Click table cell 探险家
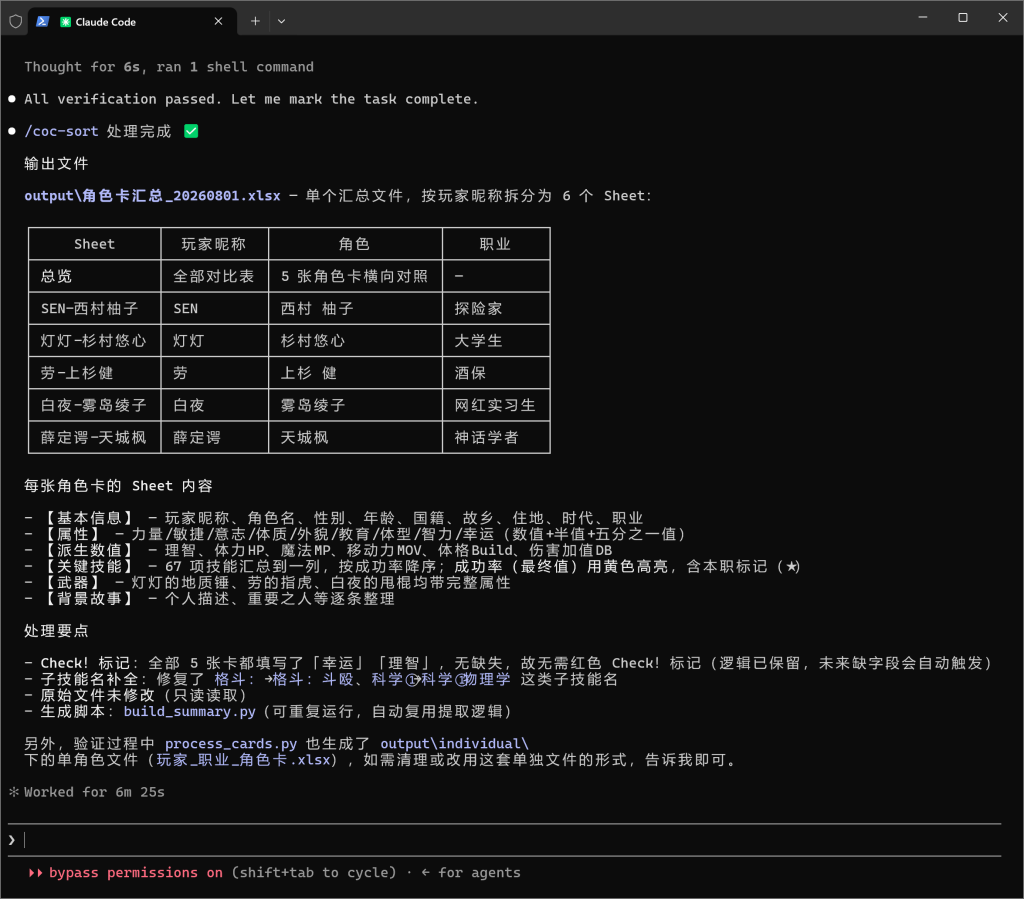The image size is (1024, 899). click(x=496, y=309)
